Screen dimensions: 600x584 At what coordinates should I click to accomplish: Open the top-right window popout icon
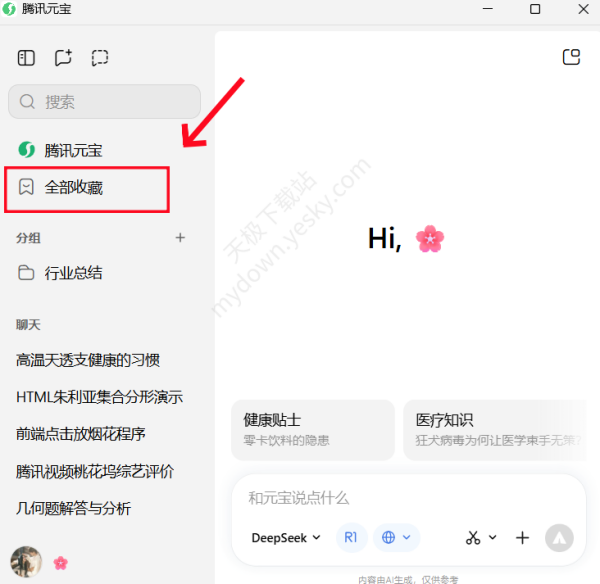click(x=571, y=57)
